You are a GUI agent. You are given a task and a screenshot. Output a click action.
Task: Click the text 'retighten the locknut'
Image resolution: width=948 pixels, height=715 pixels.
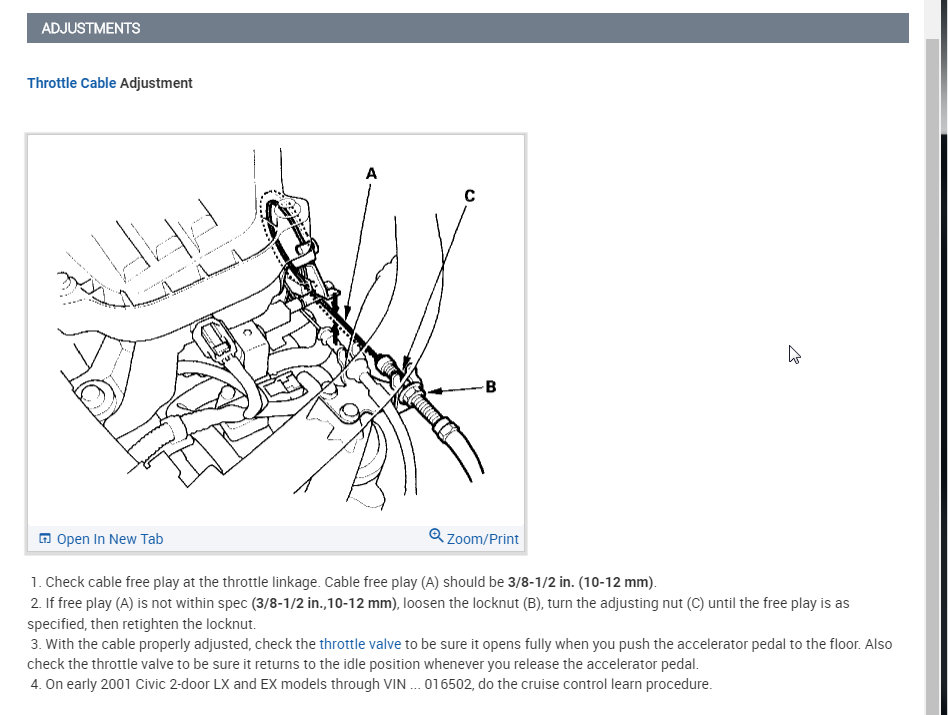(x=188, y=624)
